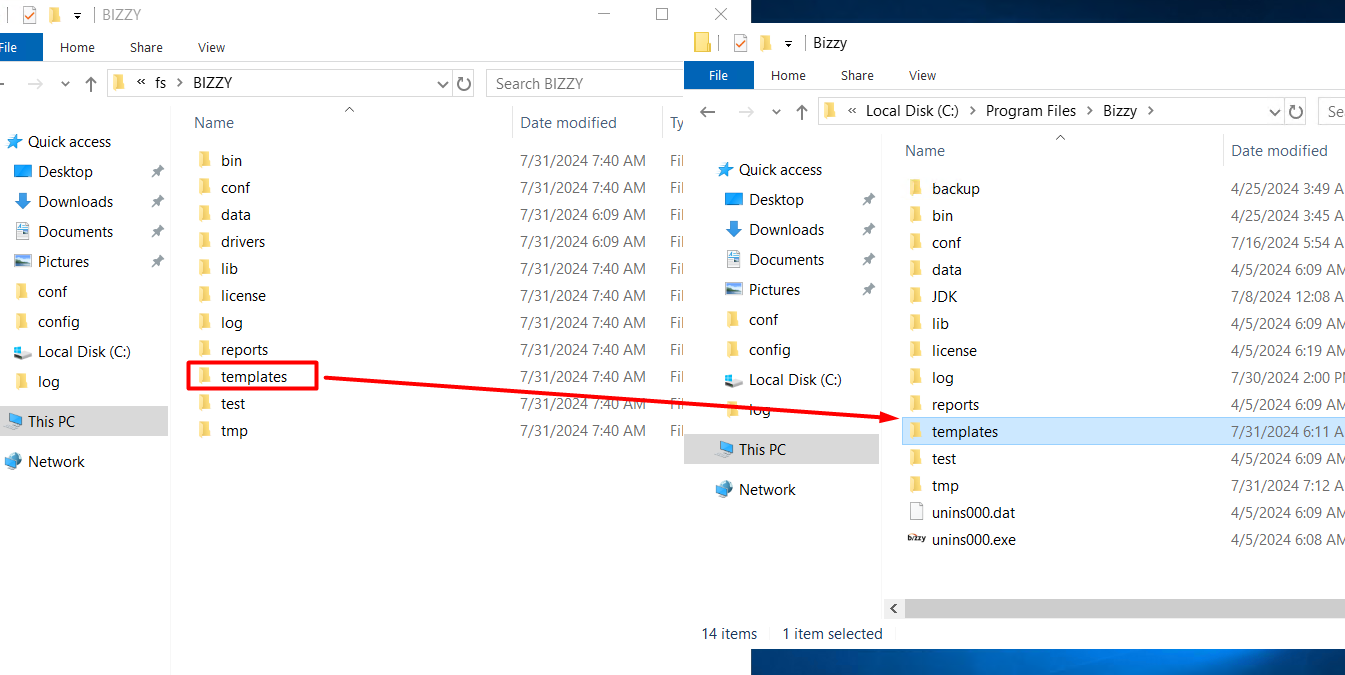Click the Forward arrow in fs BIZZY window
Image resolution: width=1345 pixels, height=675 pixels.
click(x=35, y=84)
